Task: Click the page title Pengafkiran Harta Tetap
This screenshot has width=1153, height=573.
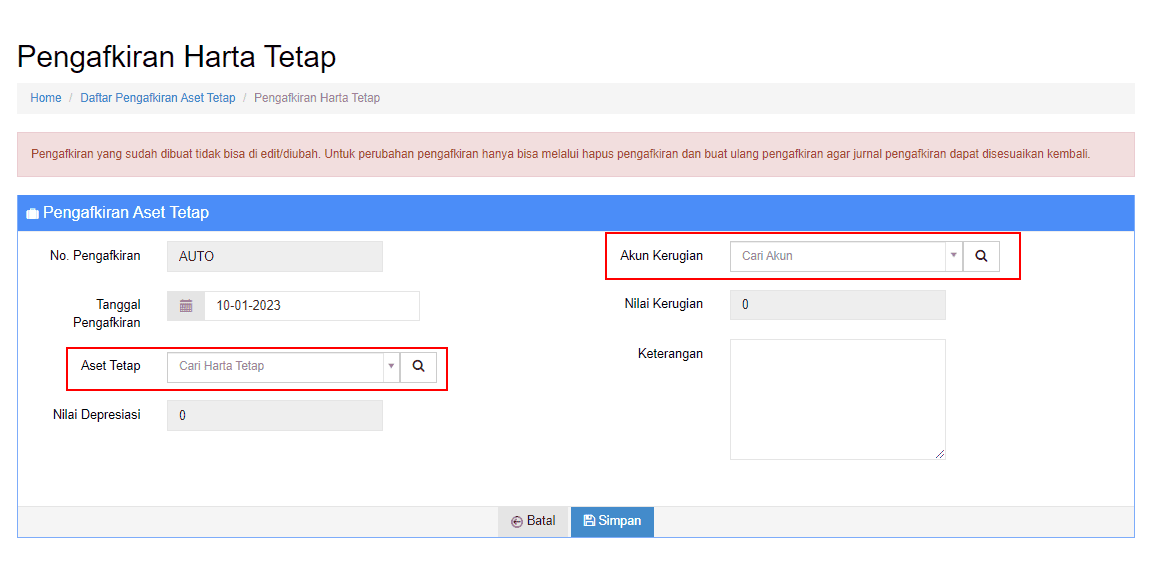Action: click(176, 57)
